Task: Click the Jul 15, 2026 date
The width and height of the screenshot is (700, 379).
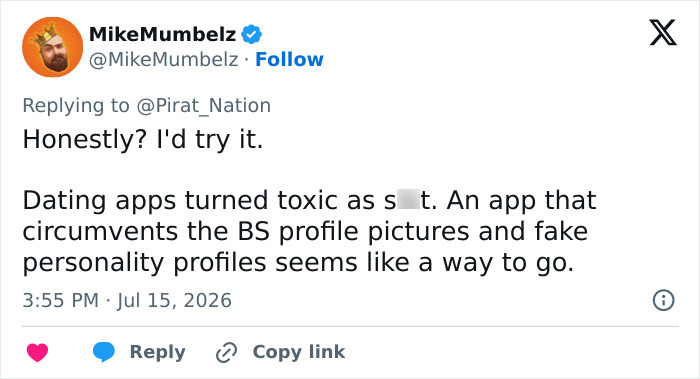Action: [x=175, y=300]
